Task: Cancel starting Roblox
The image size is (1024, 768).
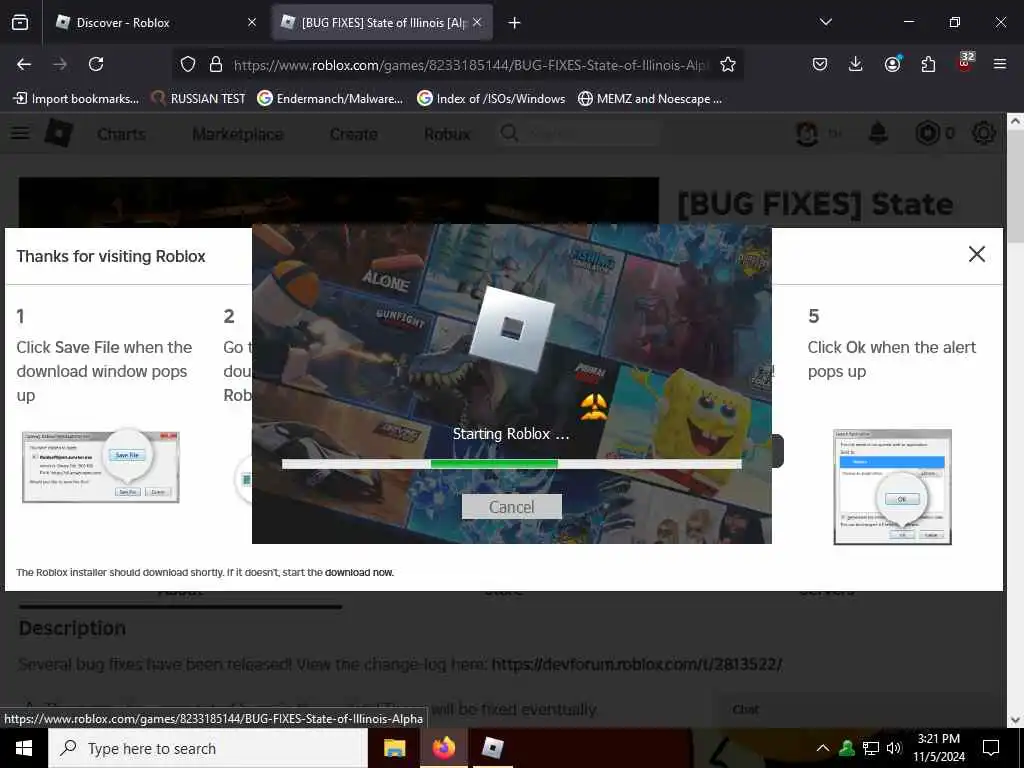Action: pyautogui.click(x=511, y=507)
